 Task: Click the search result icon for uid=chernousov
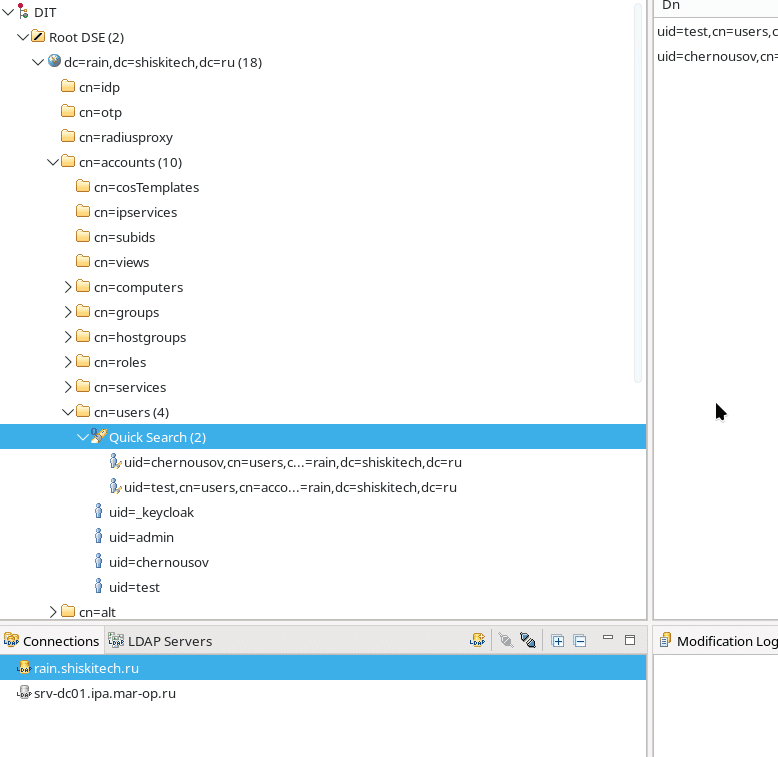[115, 461]
